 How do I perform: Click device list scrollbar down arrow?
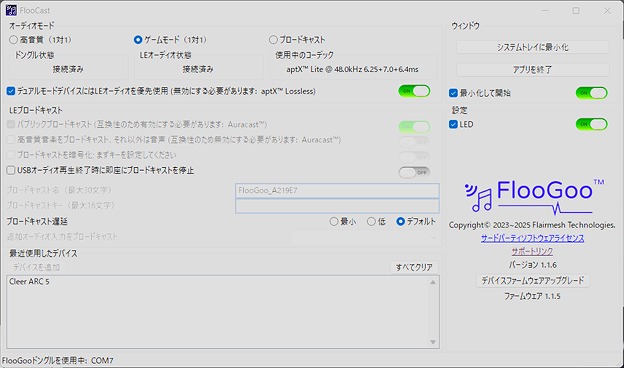click(433, 342)
